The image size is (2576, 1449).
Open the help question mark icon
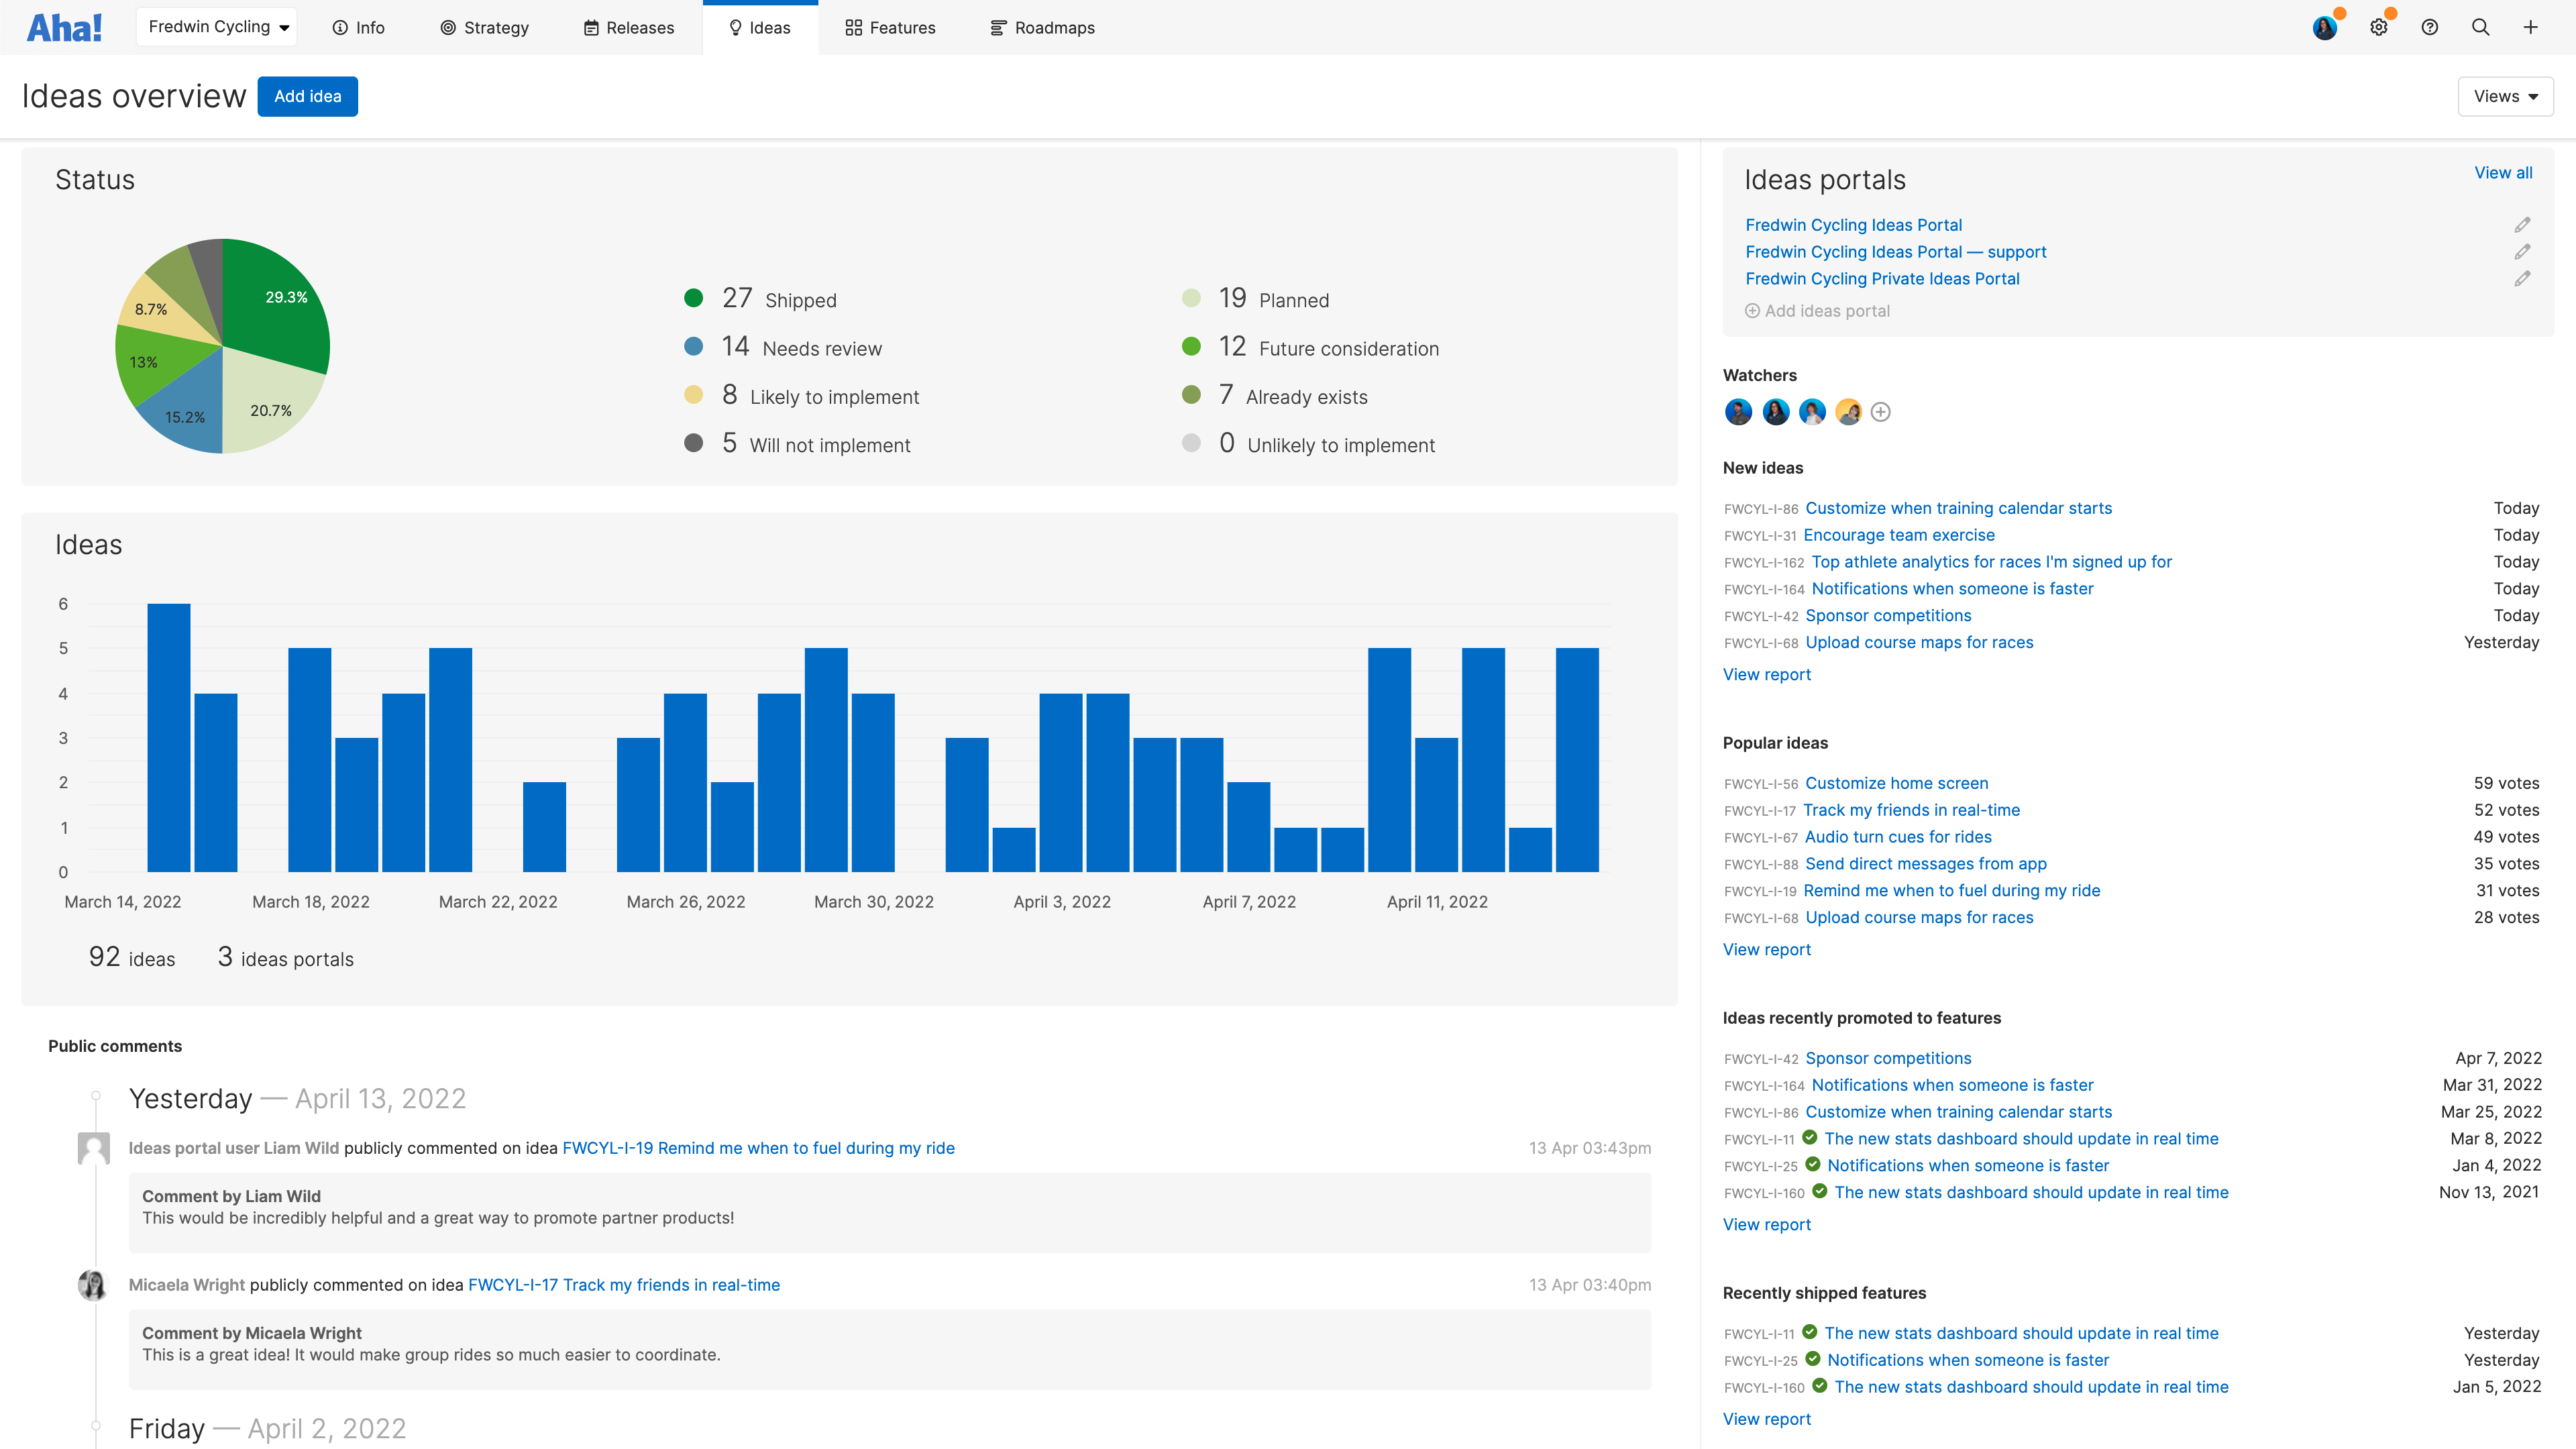[x=2429, y=27]
